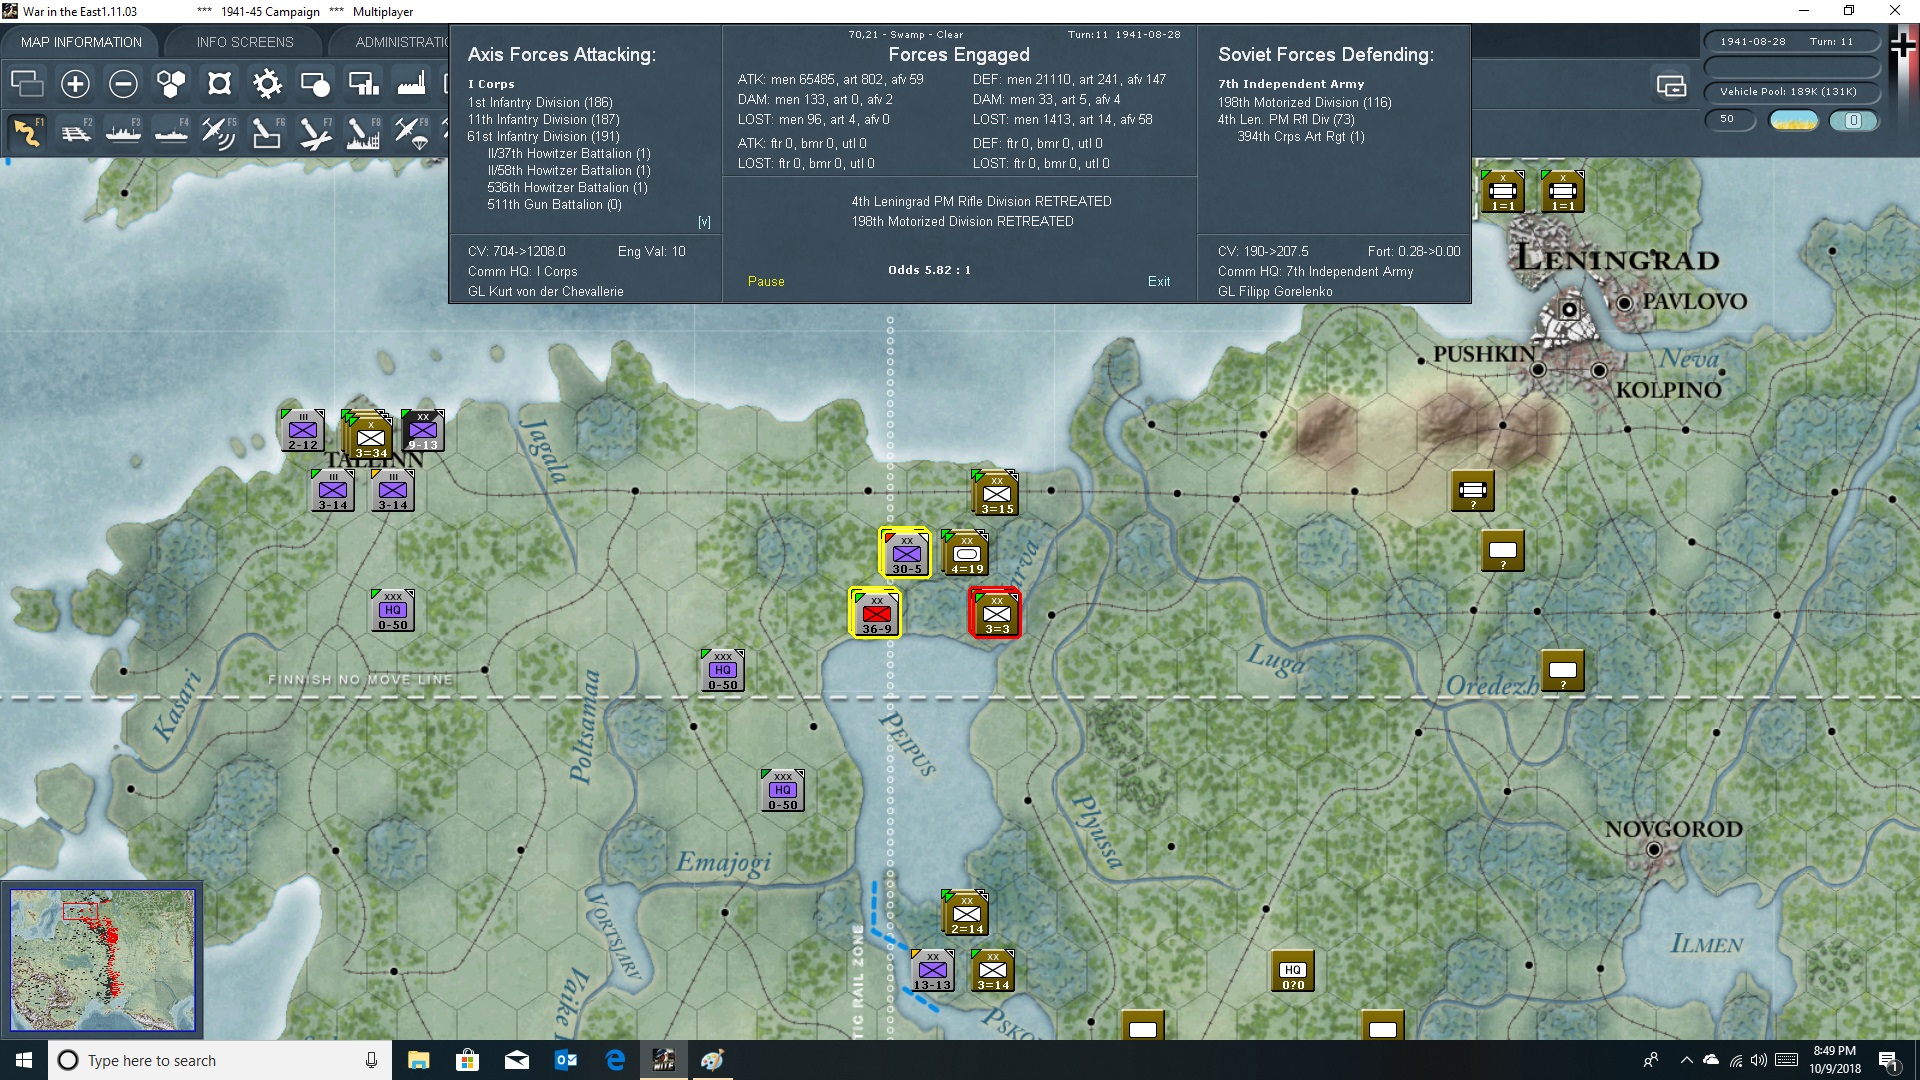
Task: Select the Soviet 3=15 rifle division counter
Action: click(996, 492)
